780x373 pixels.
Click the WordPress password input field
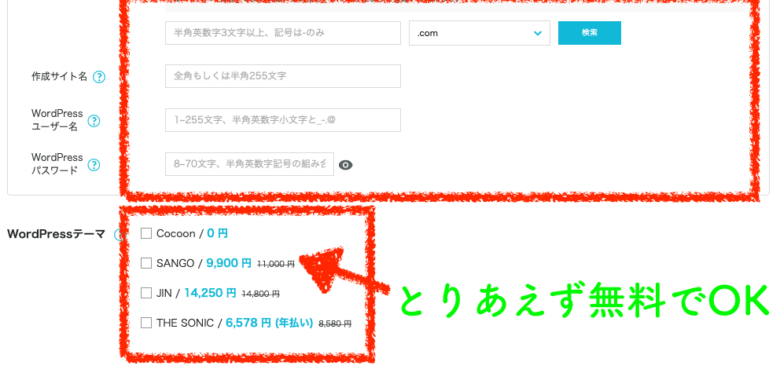pos(249,164)
